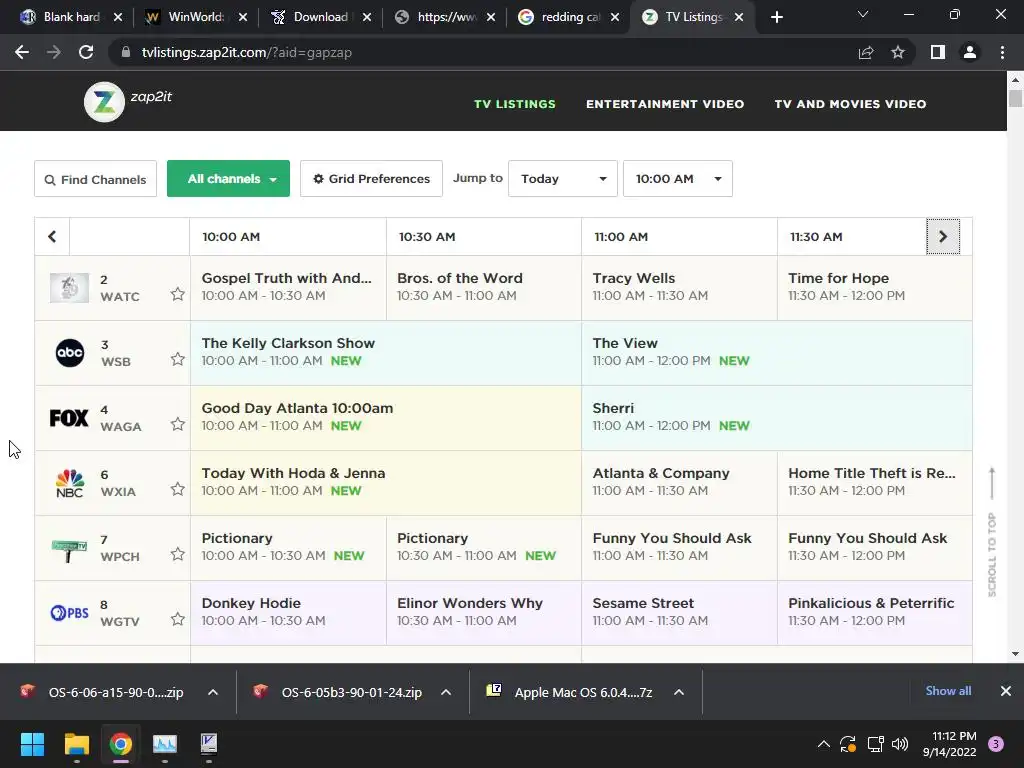Click Show all downloads

[948, 691]
